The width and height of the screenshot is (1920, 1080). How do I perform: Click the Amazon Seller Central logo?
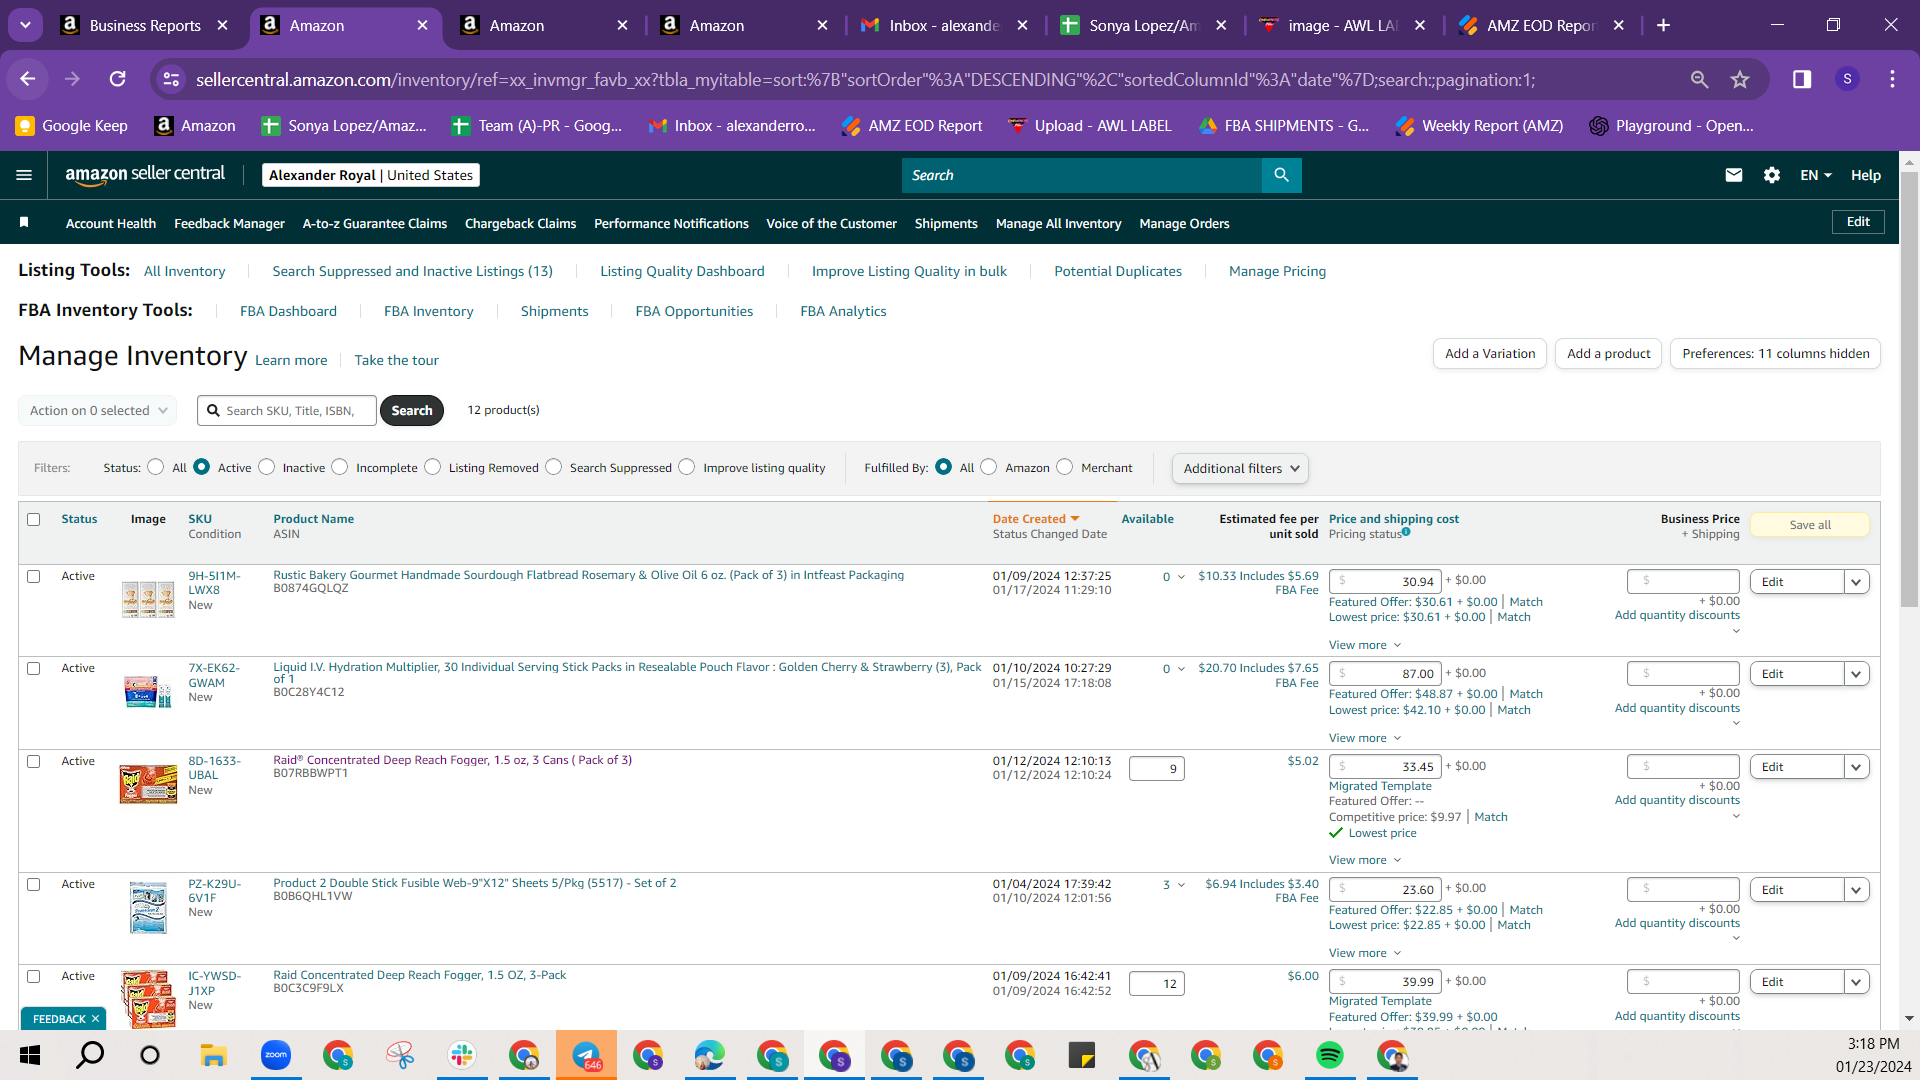[x=145, y=175]
